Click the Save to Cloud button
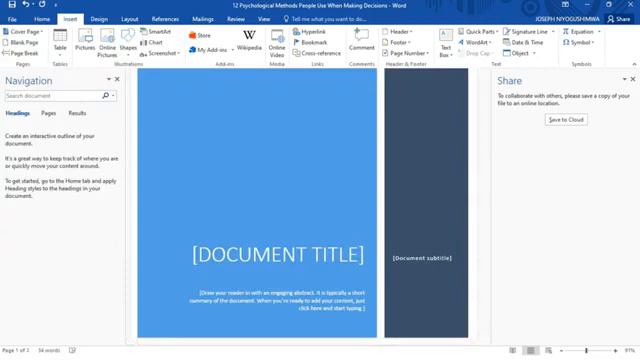This screenshot has height=360, width=640. point(566,120)
